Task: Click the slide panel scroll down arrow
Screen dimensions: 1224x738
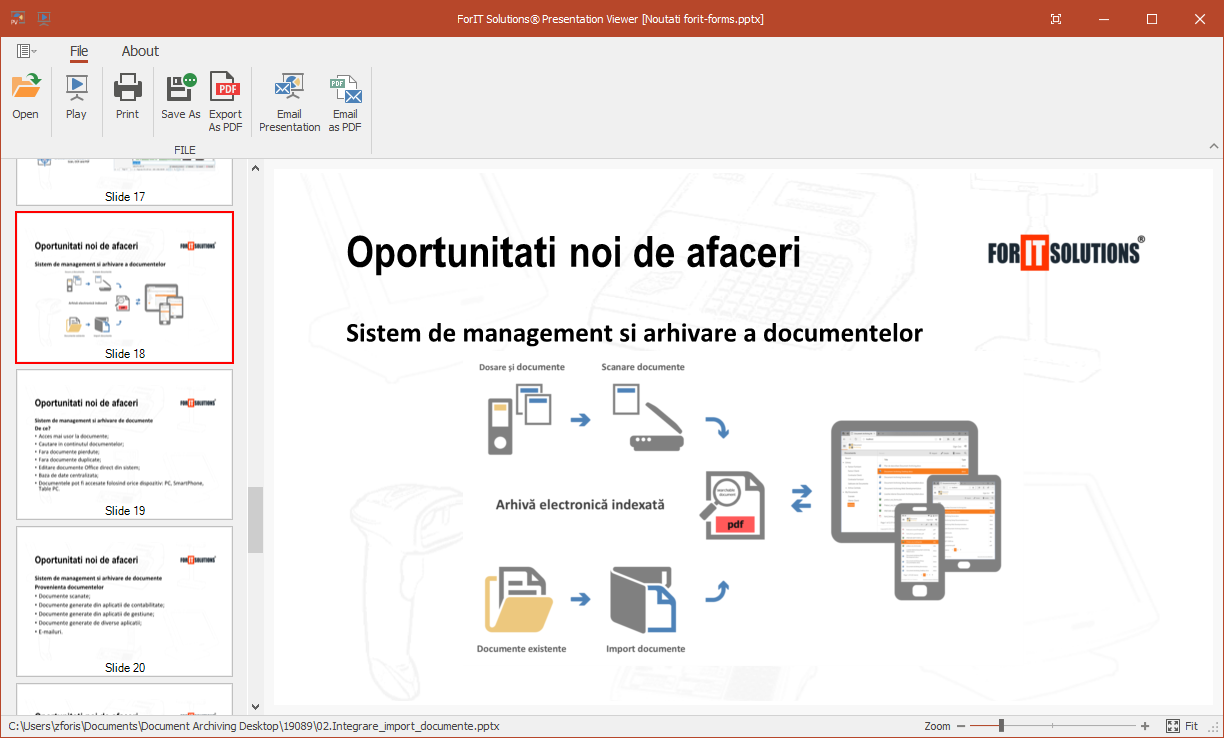Action: [255, 706]
